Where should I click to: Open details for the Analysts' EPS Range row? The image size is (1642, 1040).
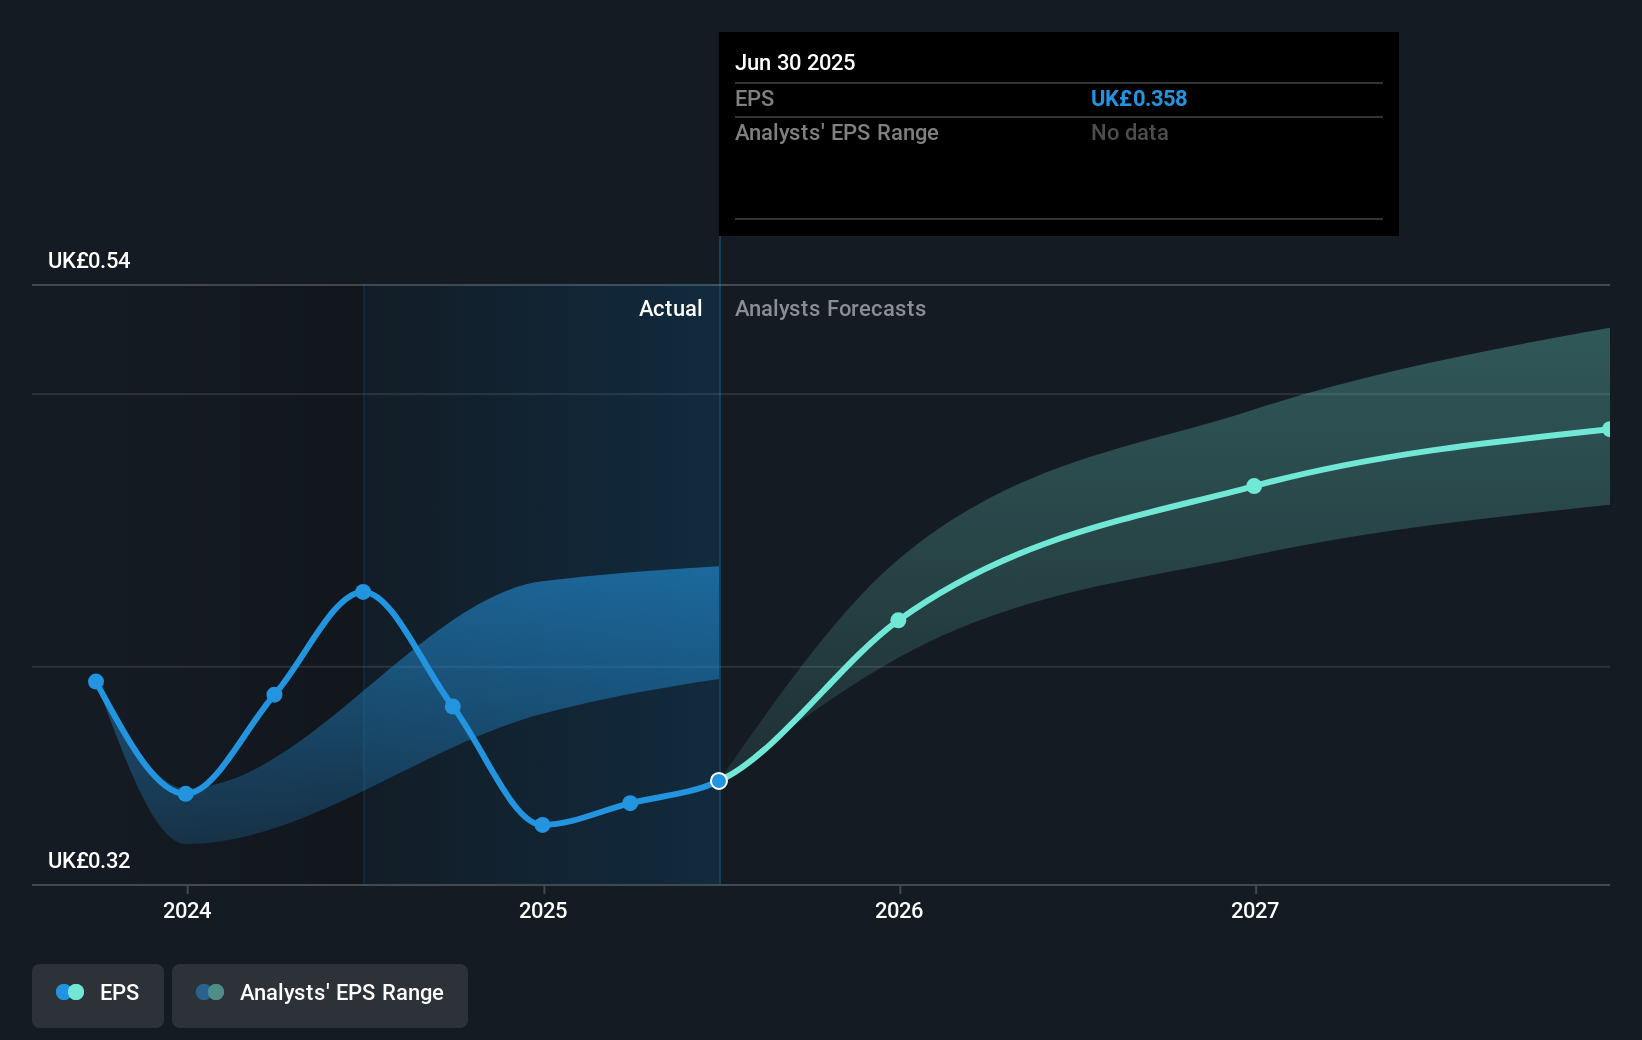[x=837, y=132]
